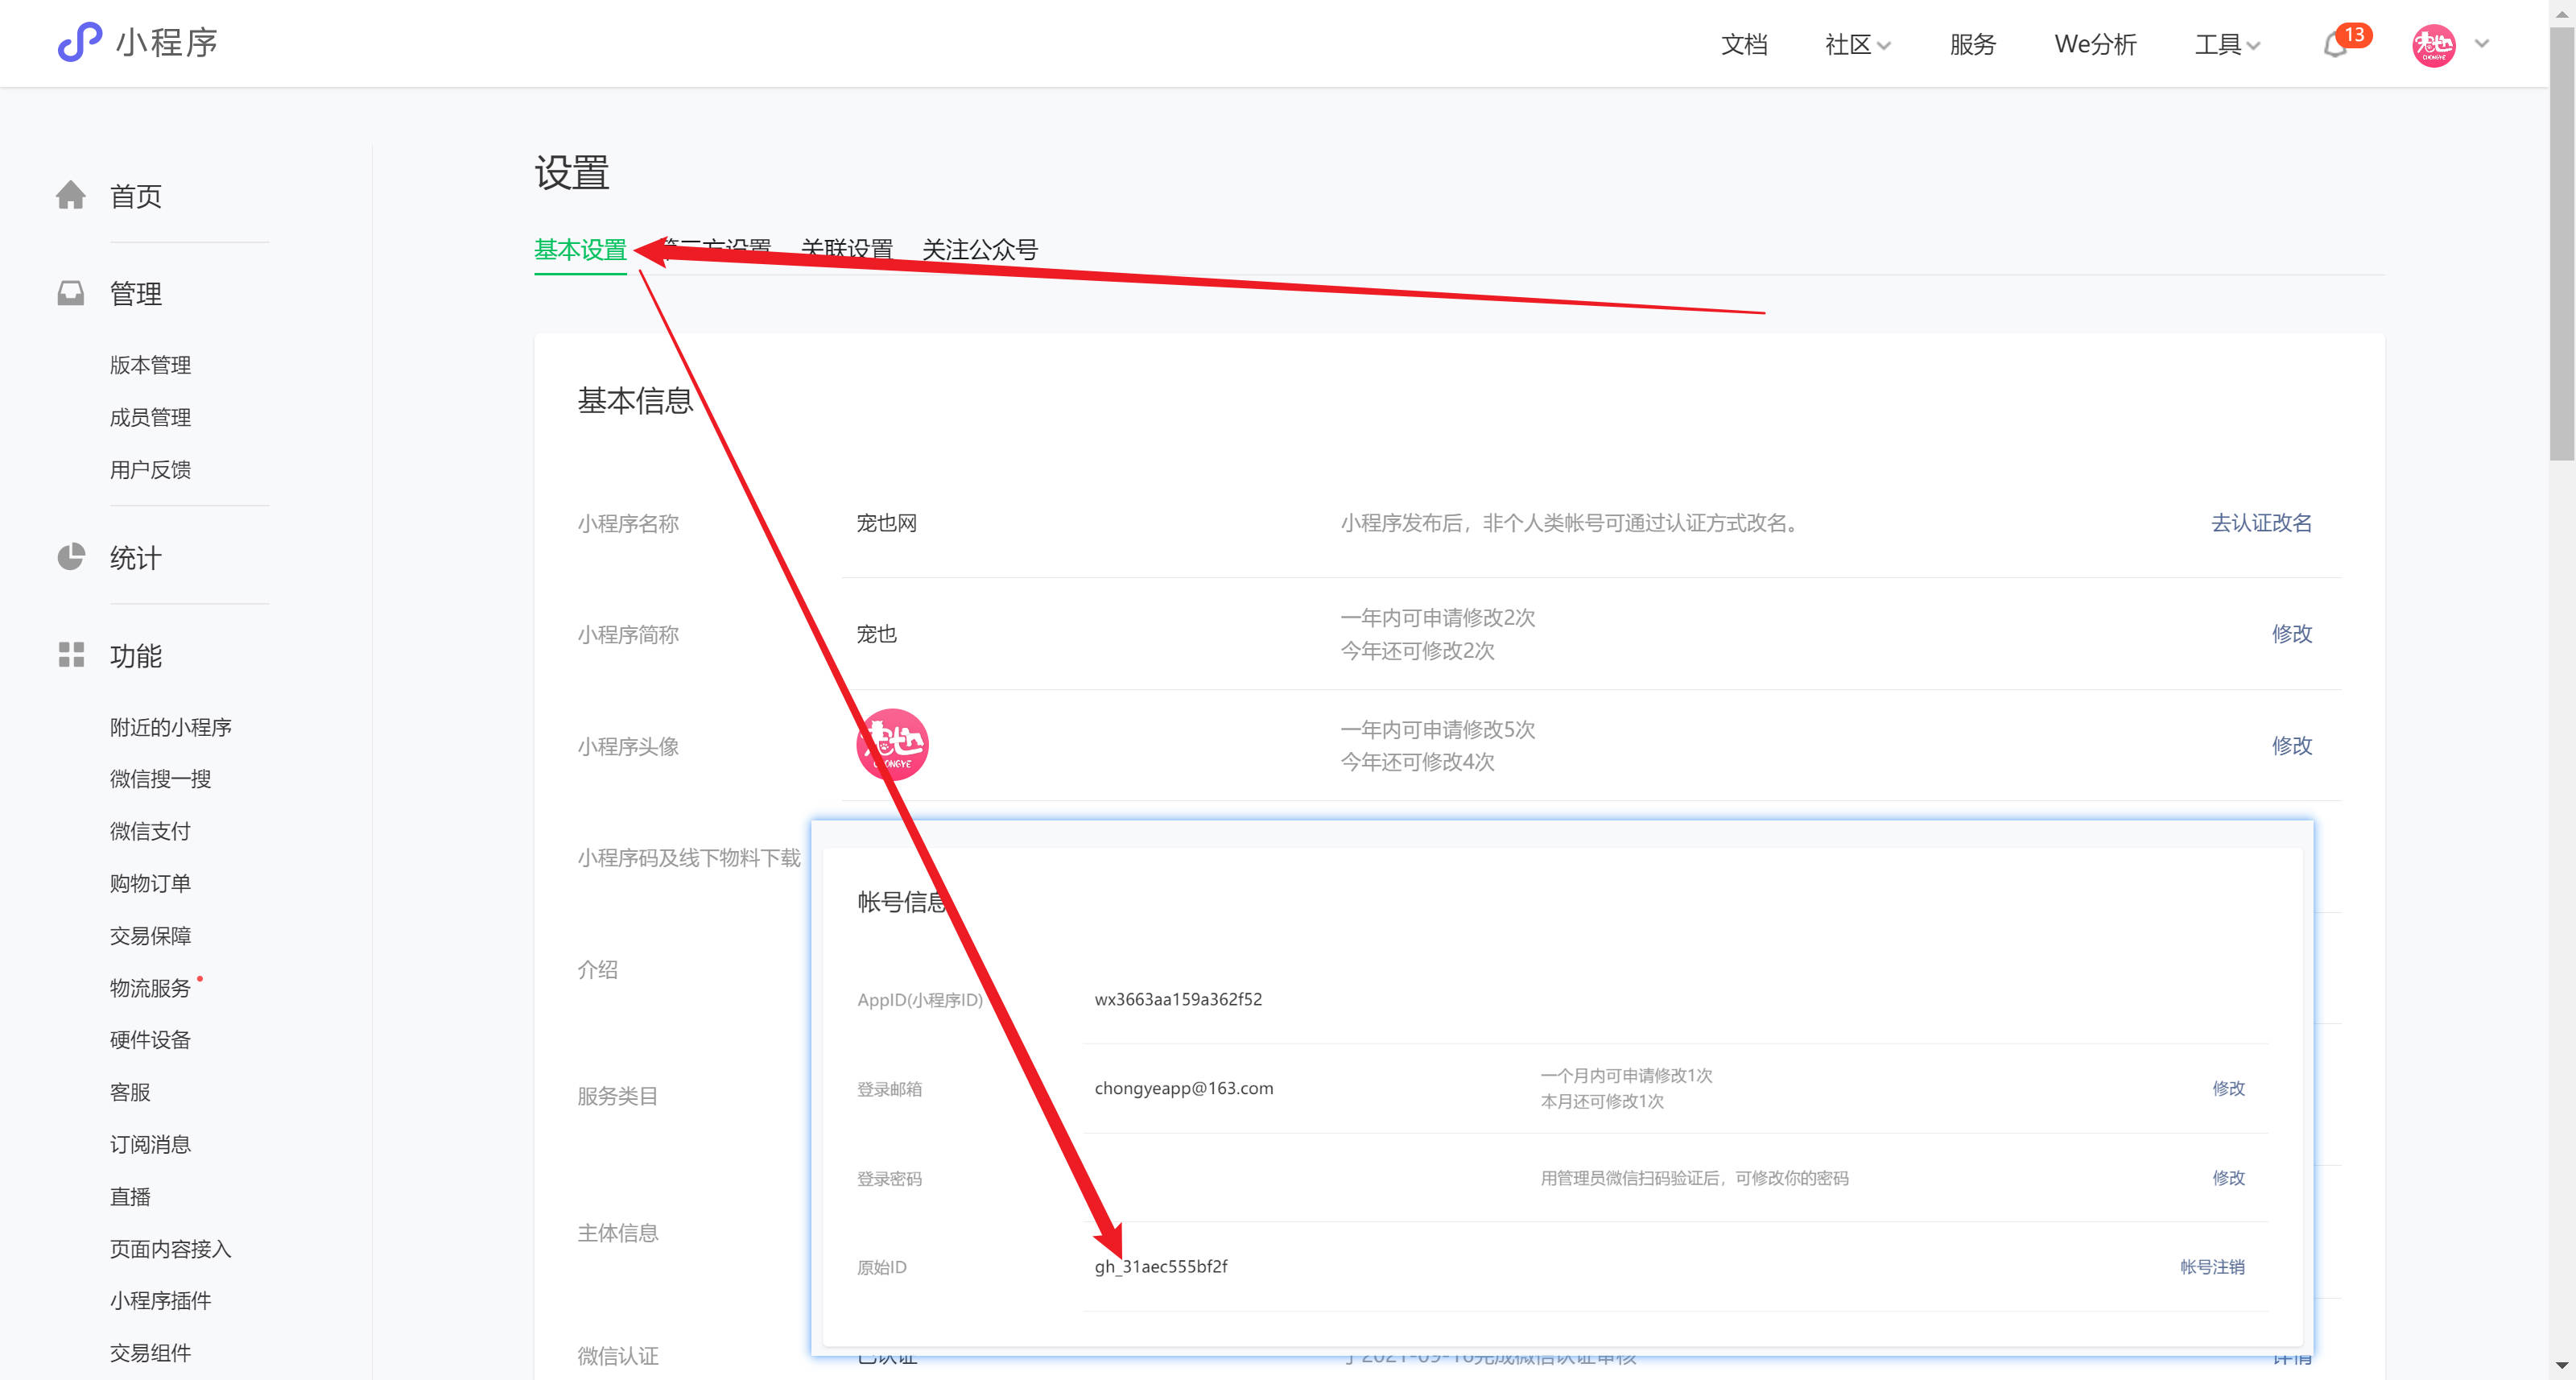Viewport: 2576px width, 1380px height.
Task: Open 直播 in sidebar
Action: coord(130,1196)
